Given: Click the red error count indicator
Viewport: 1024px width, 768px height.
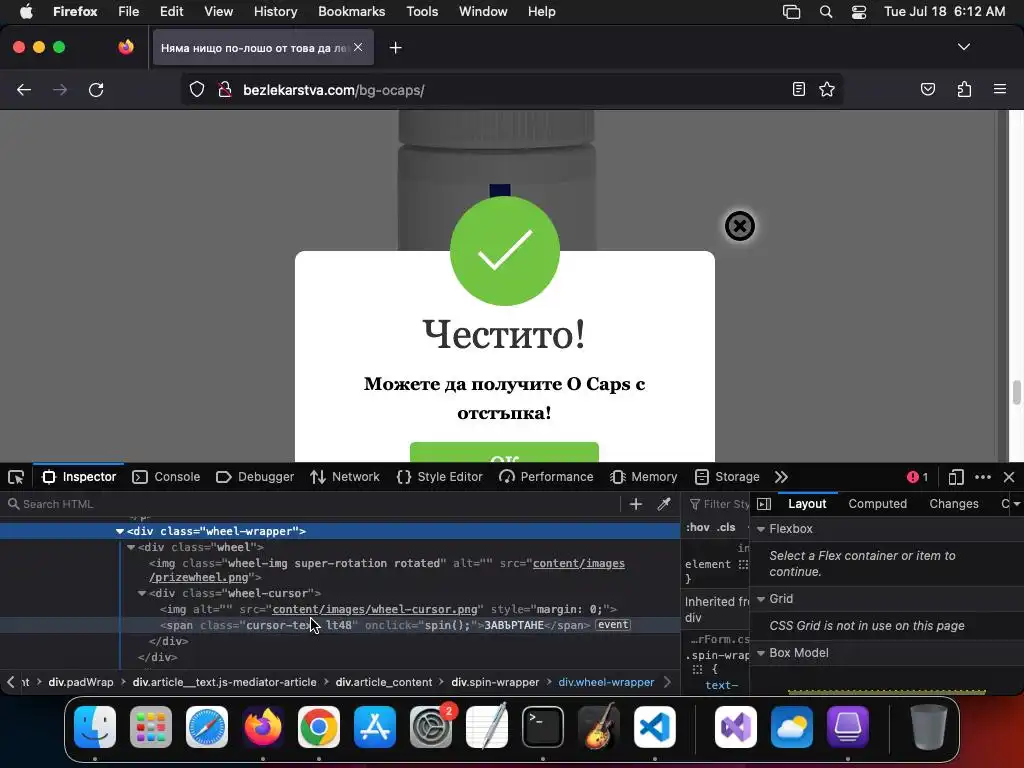Looking at the screenshot, I should click(918, 477).
